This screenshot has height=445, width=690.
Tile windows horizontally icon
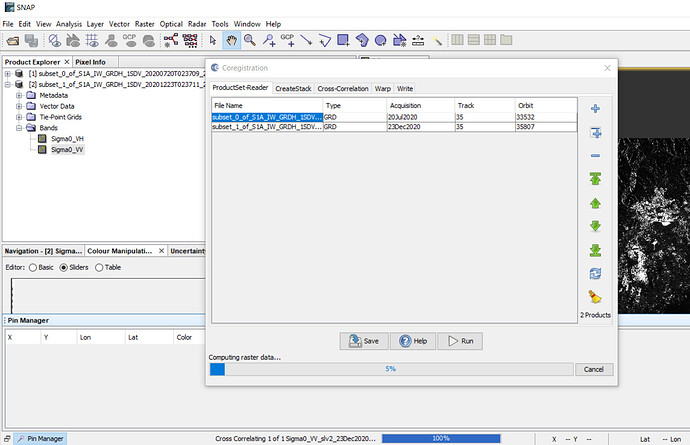click(x=473, y=40)
